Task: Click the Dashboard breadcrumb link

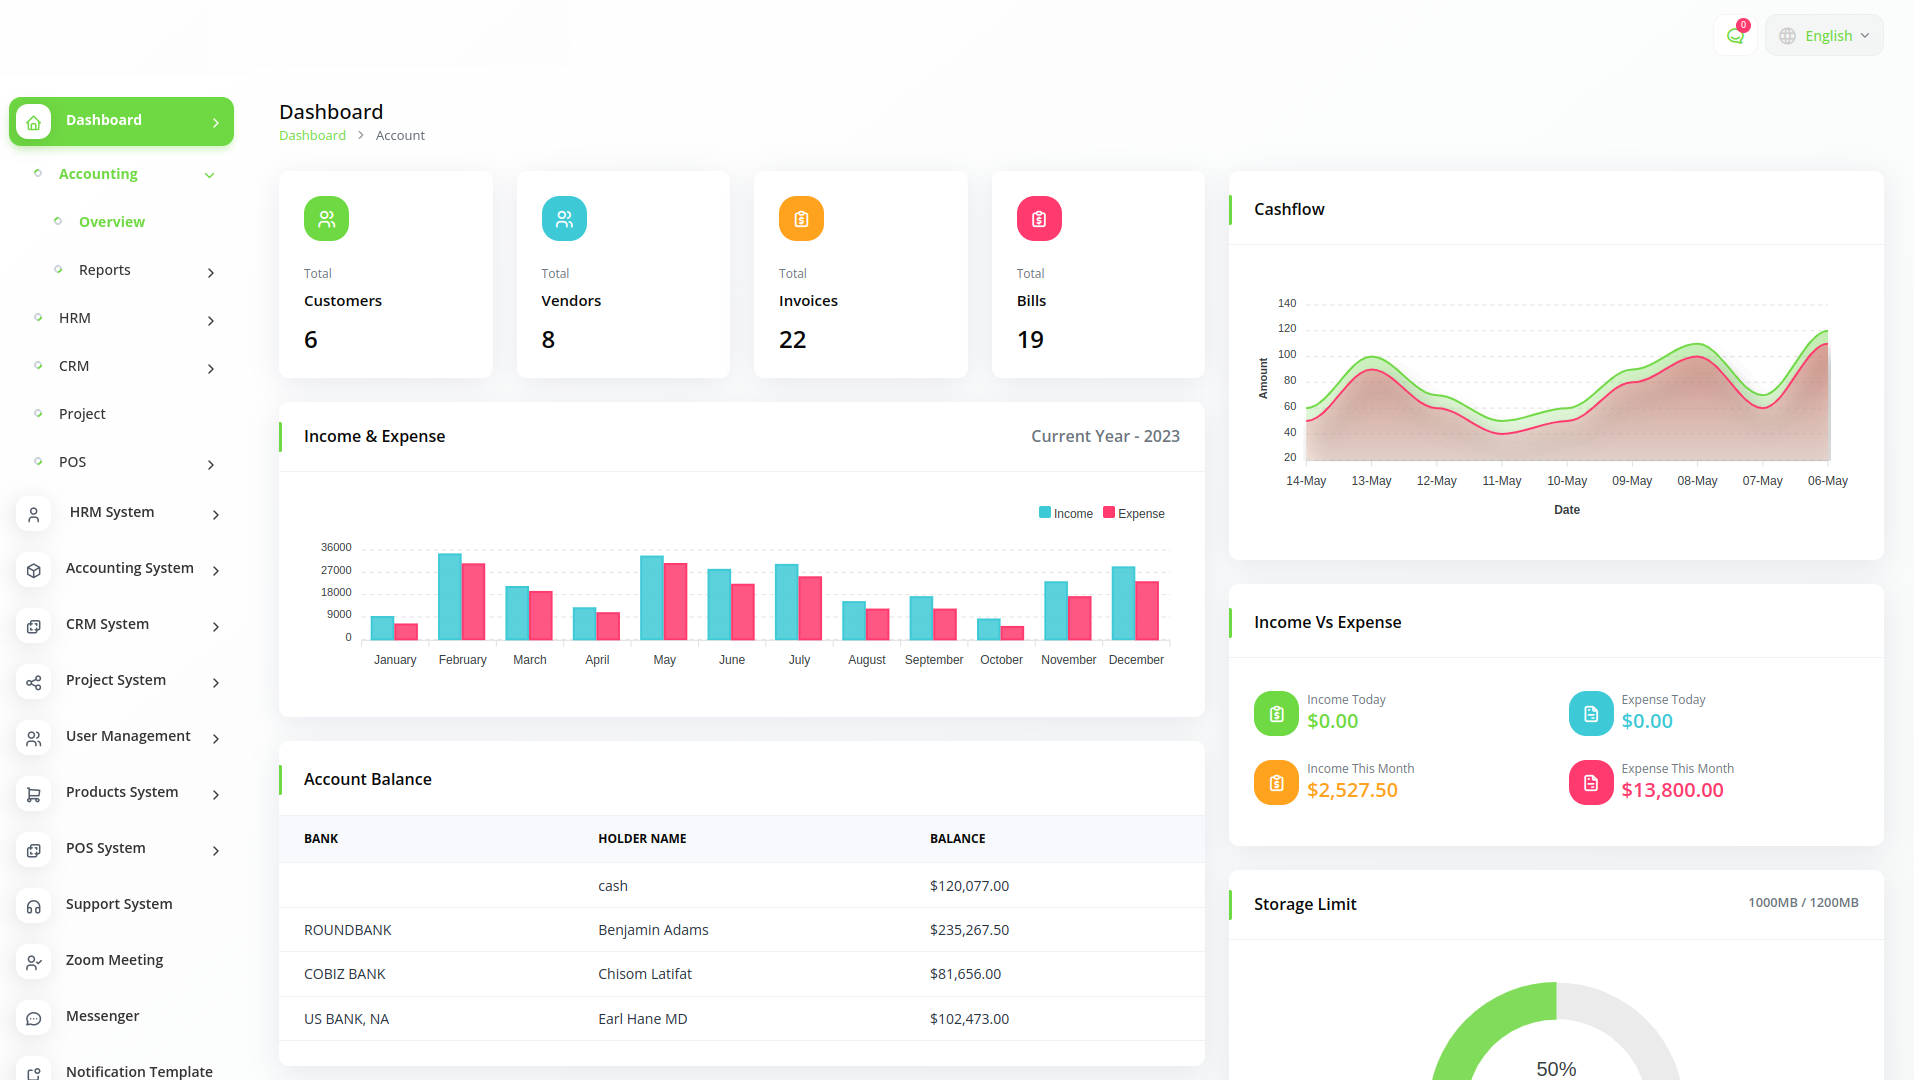Action: [x=312, y=135]
